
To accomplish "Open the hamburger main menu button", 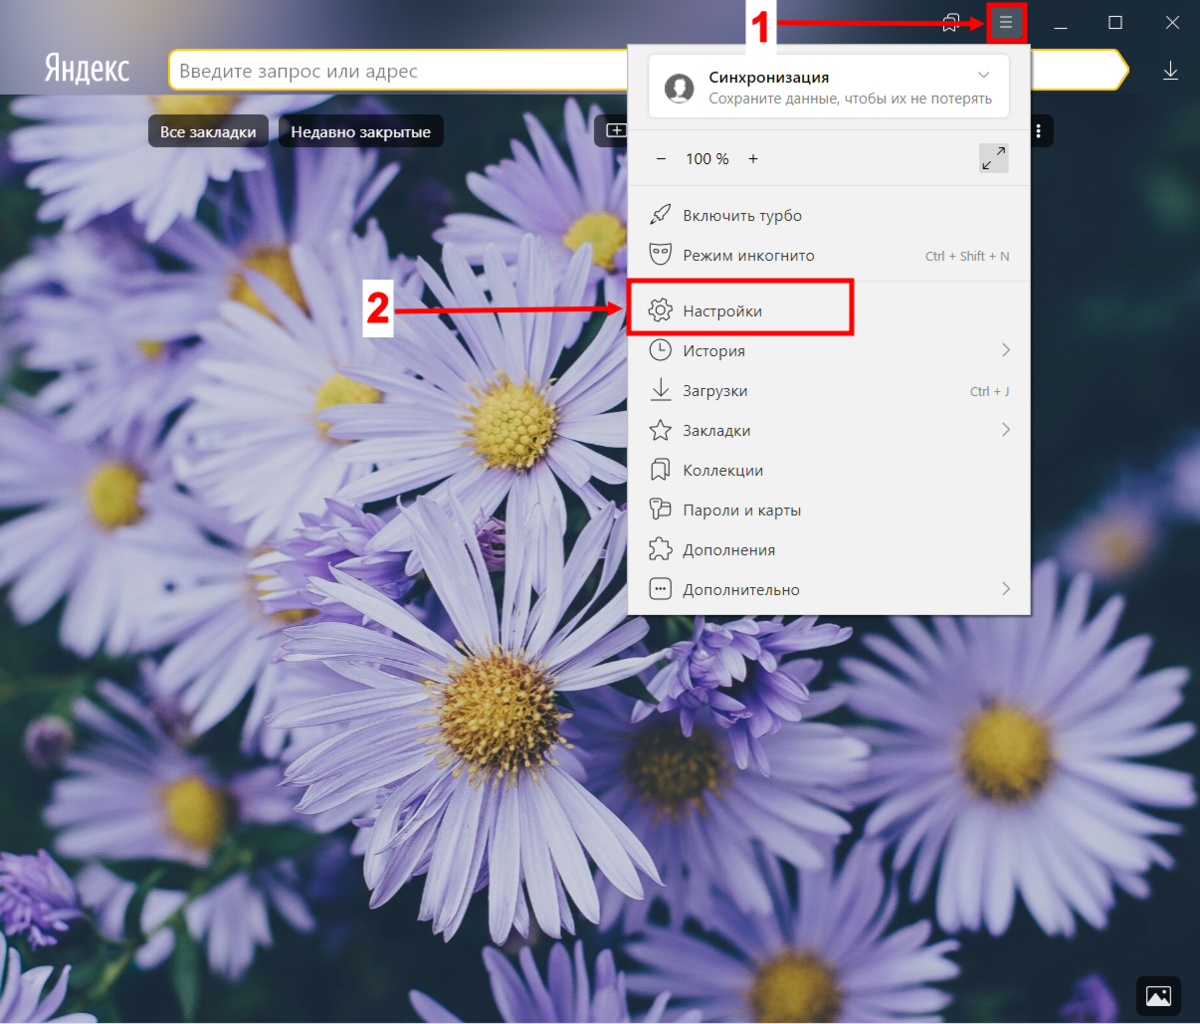I will (1006, 22).
